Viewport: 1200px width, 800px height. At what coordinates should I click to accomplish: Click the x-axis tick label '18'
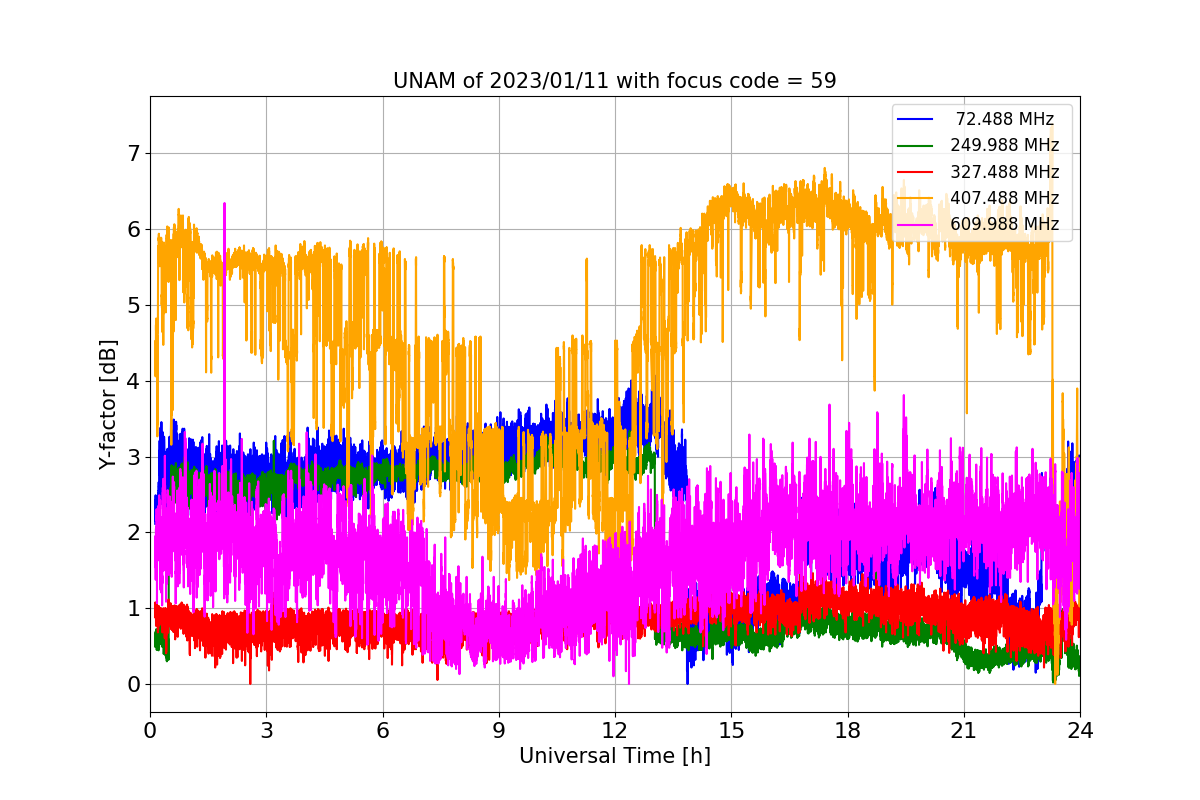847,731
